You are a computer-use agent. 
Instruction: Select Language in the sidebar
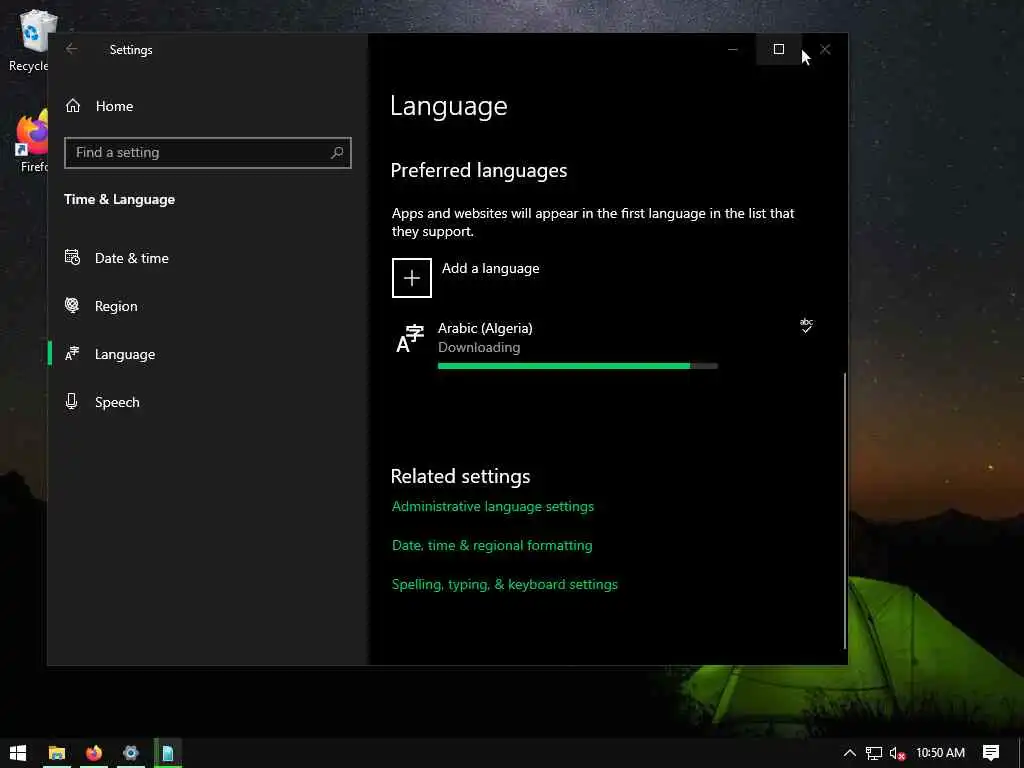[208, 354]
